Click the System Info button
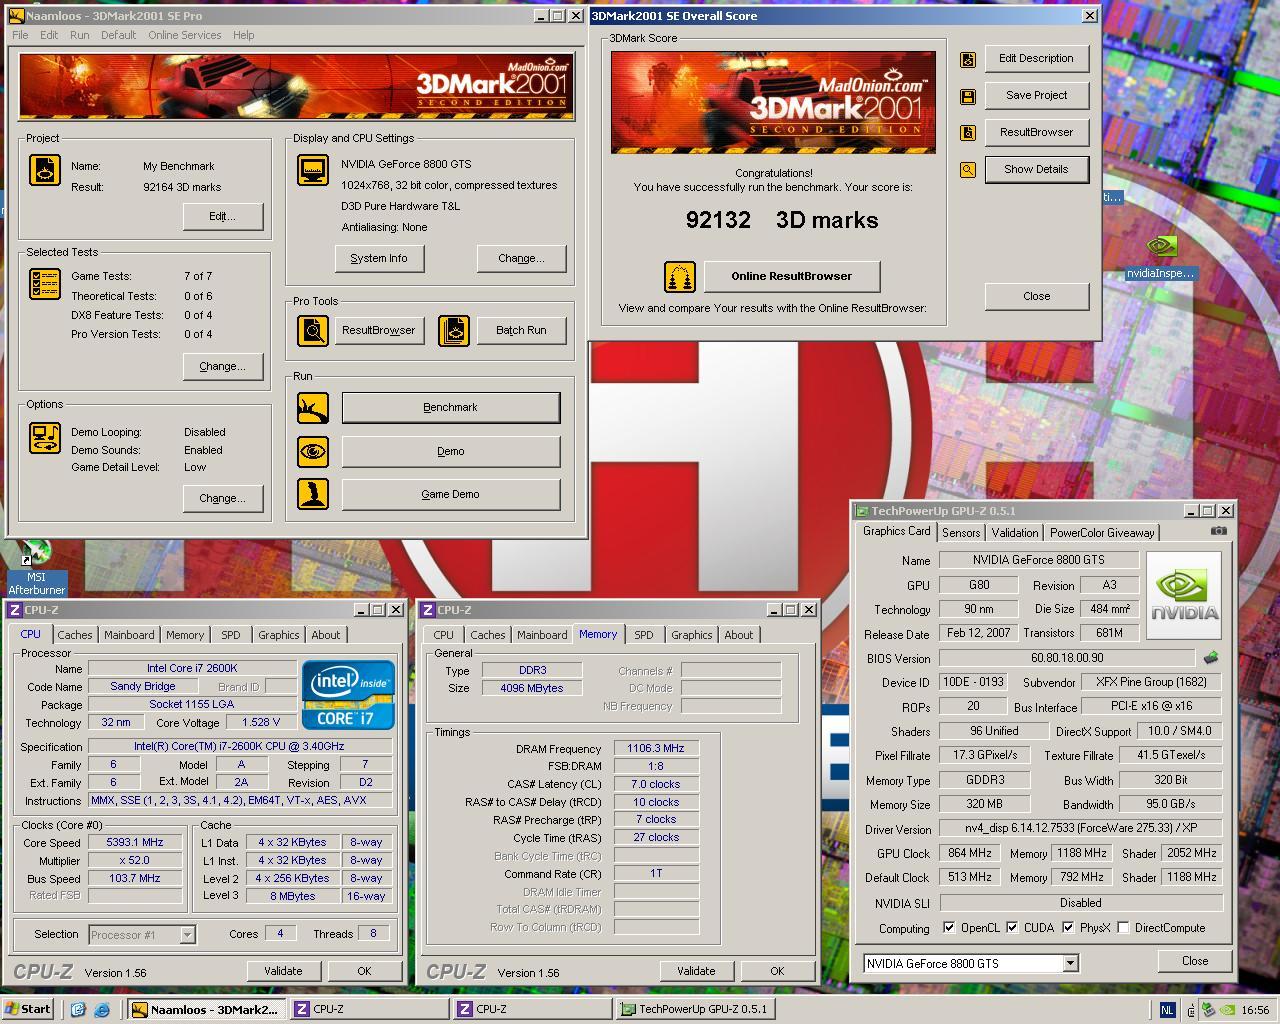 (379, 258)
